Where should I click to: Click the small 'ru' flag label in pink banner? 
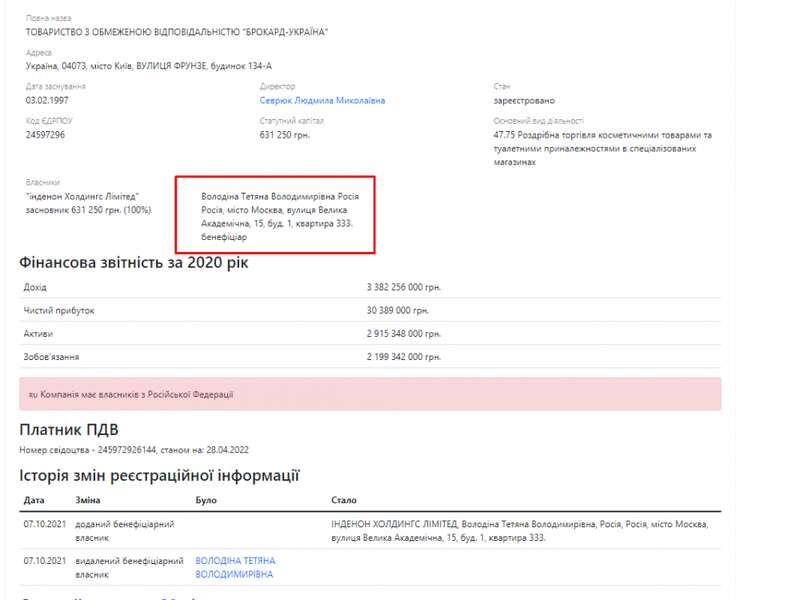(x=32, y=395)
